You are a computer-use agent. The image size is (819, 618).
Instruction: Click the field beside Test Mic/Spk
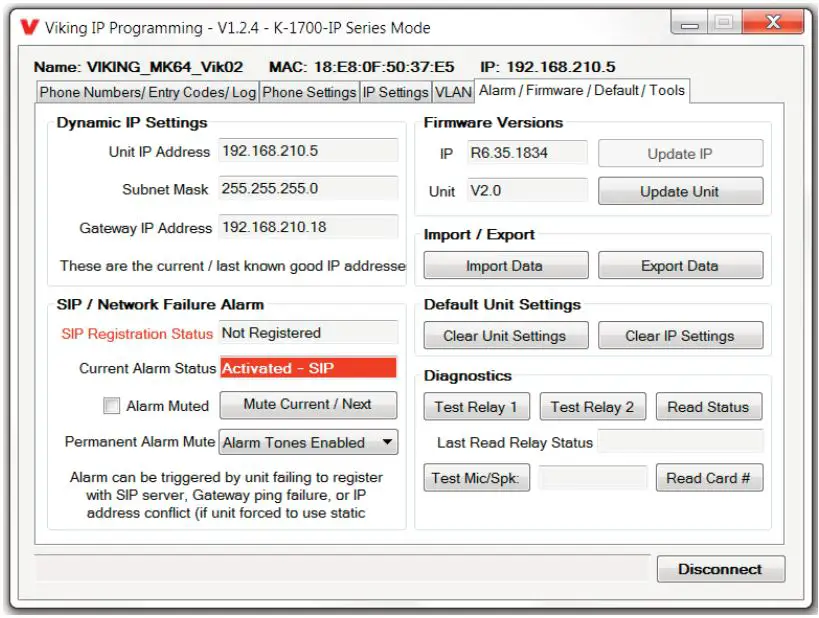593,477
